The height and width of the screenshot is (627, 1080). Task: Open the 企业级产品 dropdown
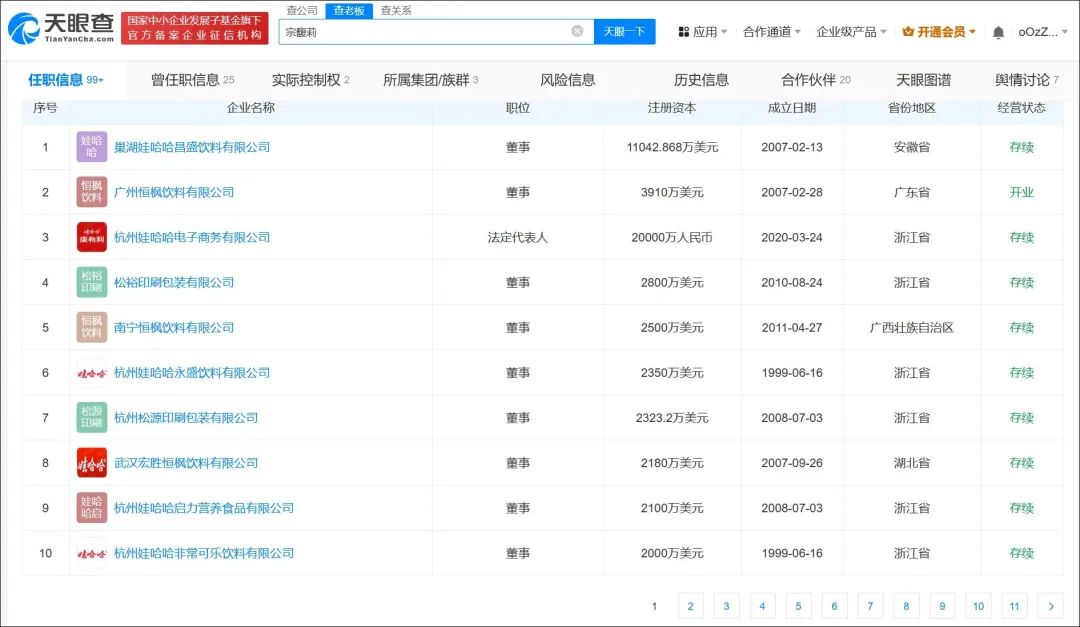click(x=851, y=32)
